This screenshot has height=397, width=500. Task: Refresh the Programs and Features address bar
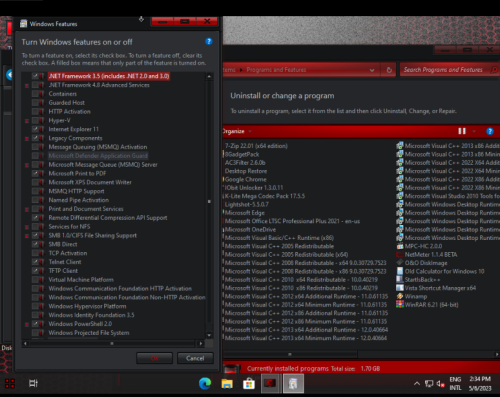(389, 70)
